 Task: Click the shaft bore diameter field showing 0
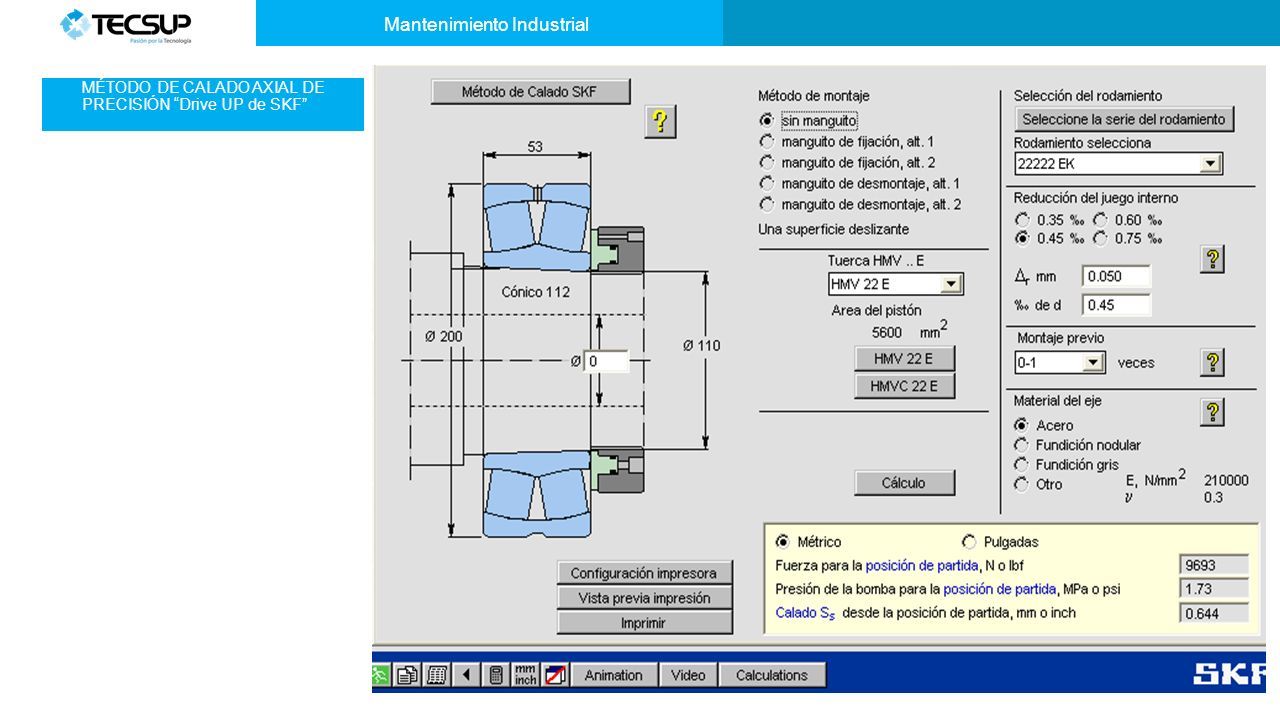607,361
